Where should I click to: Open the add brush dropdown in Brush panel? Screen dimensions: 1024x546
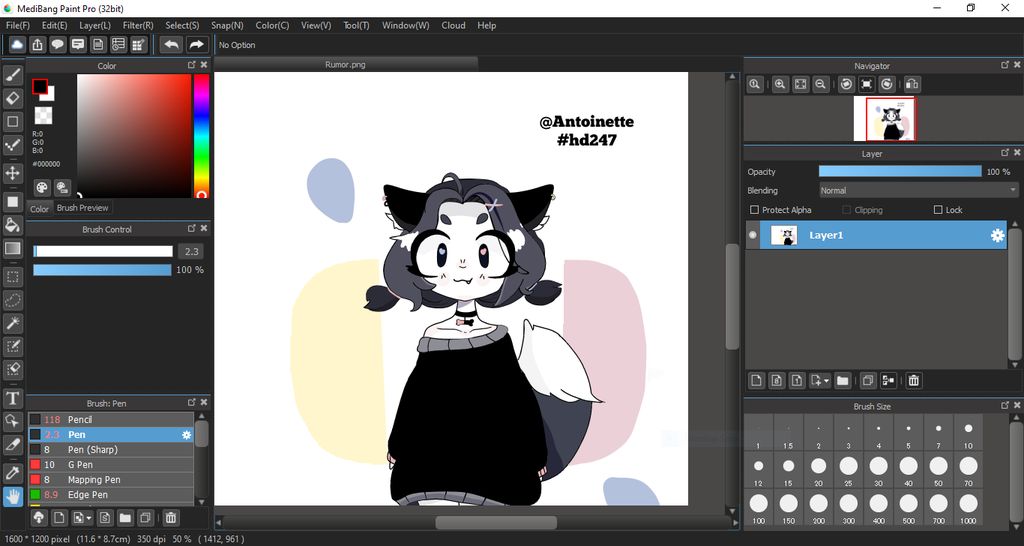tap(89, 519)
